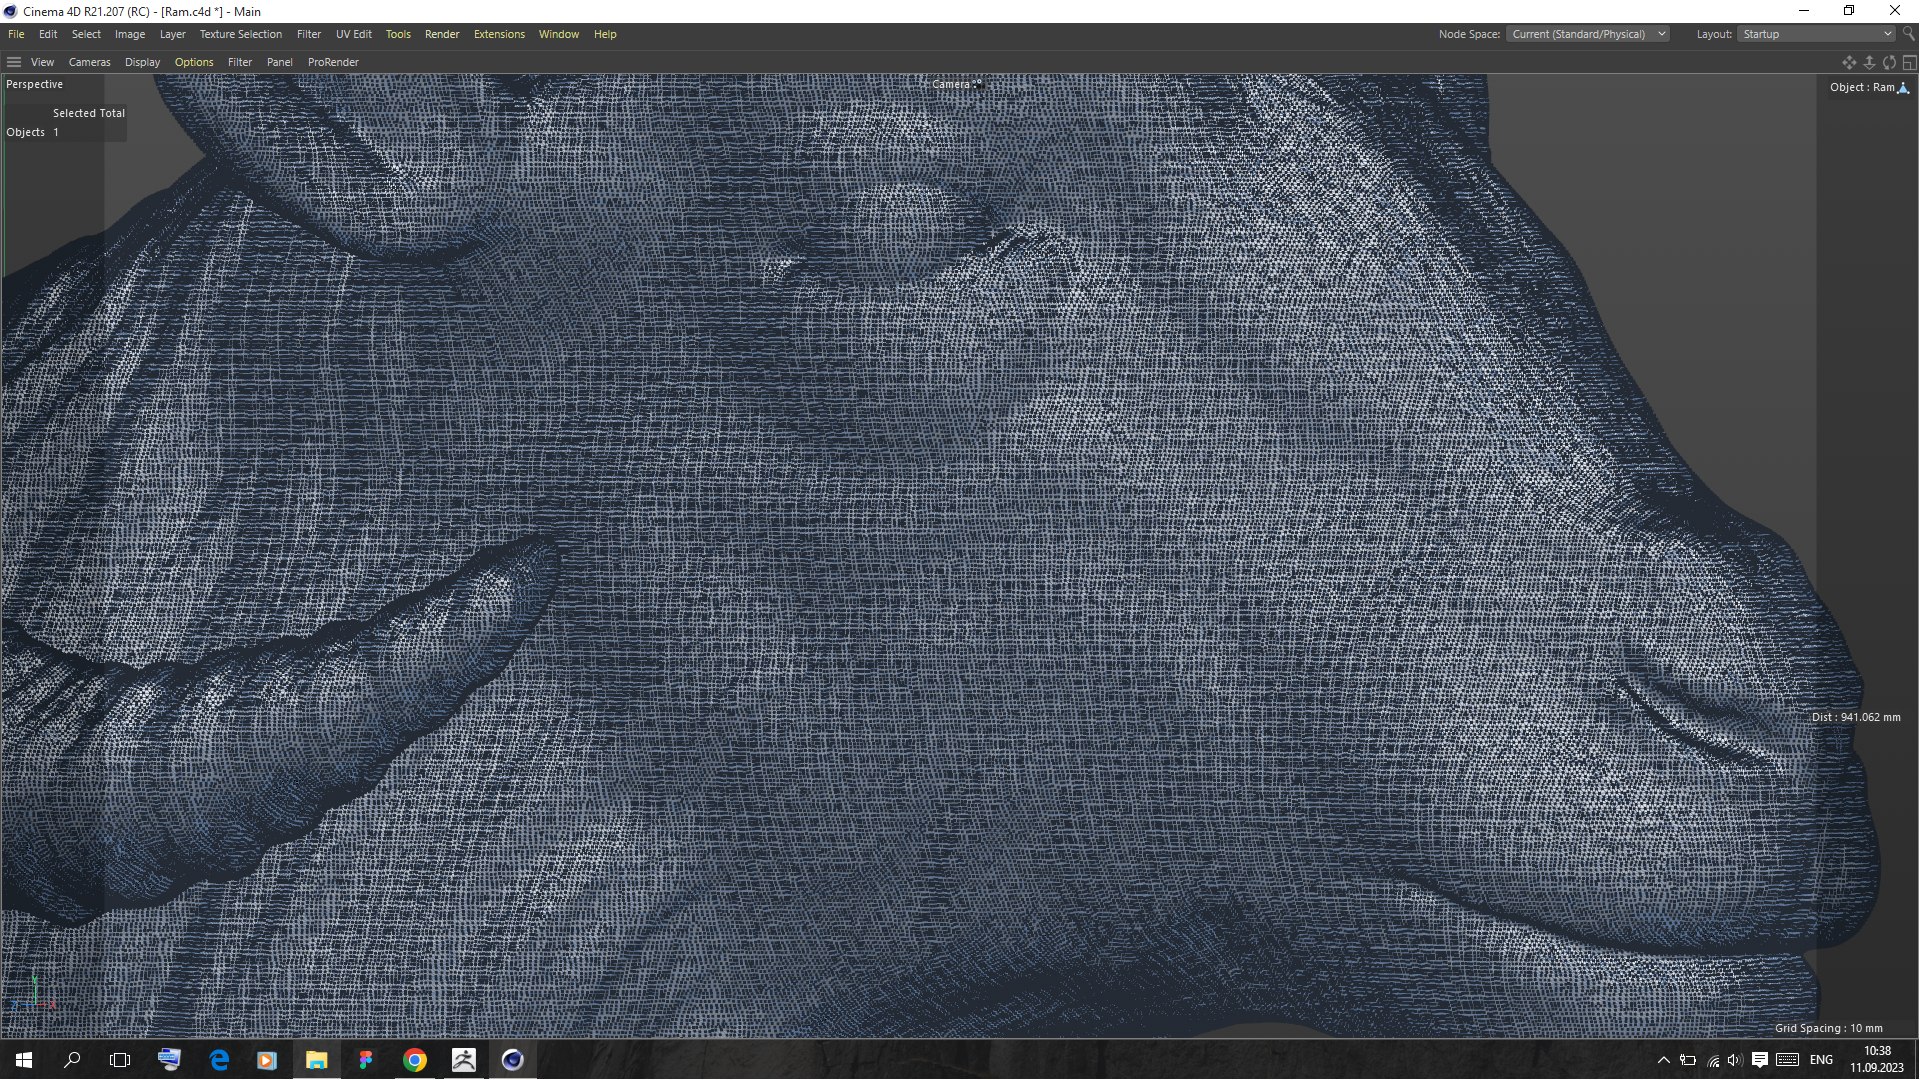Open the notification action center
The image size is (1920, 1080).
(1760, 1060)
